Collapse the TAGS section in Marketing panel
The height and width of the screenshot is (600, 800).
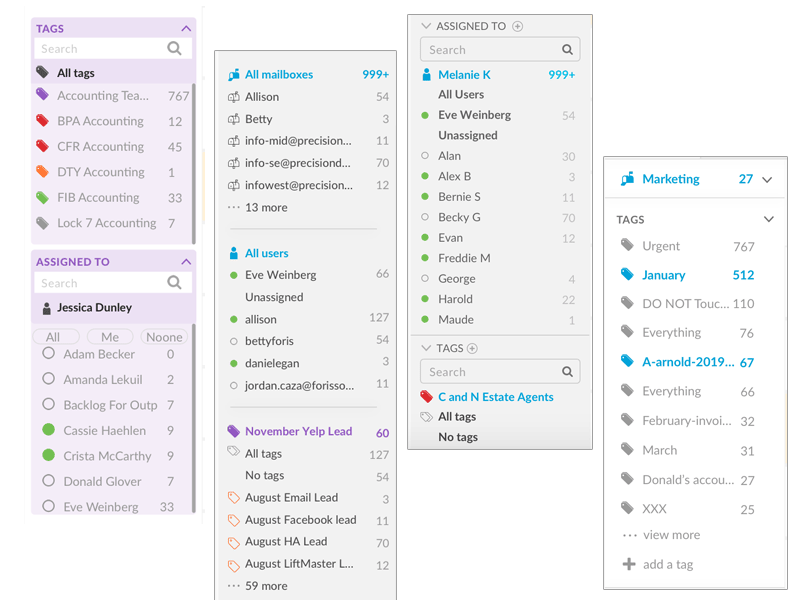pyautogui.click(x=768, y=219)
